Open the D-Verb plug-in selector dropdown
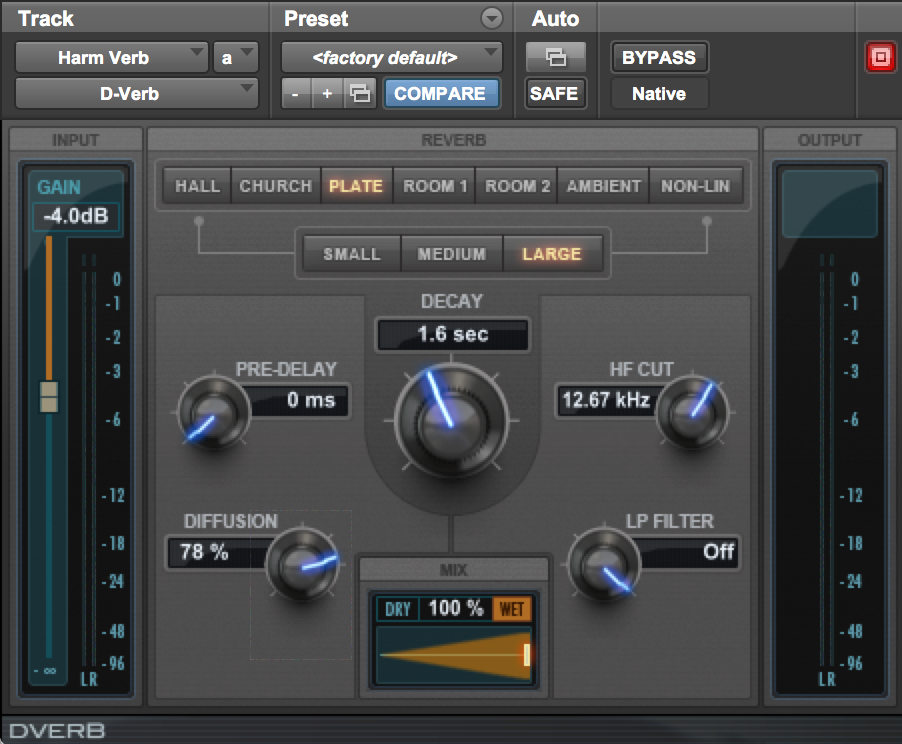Screen dimensions: 902x744 click(136, 93)
